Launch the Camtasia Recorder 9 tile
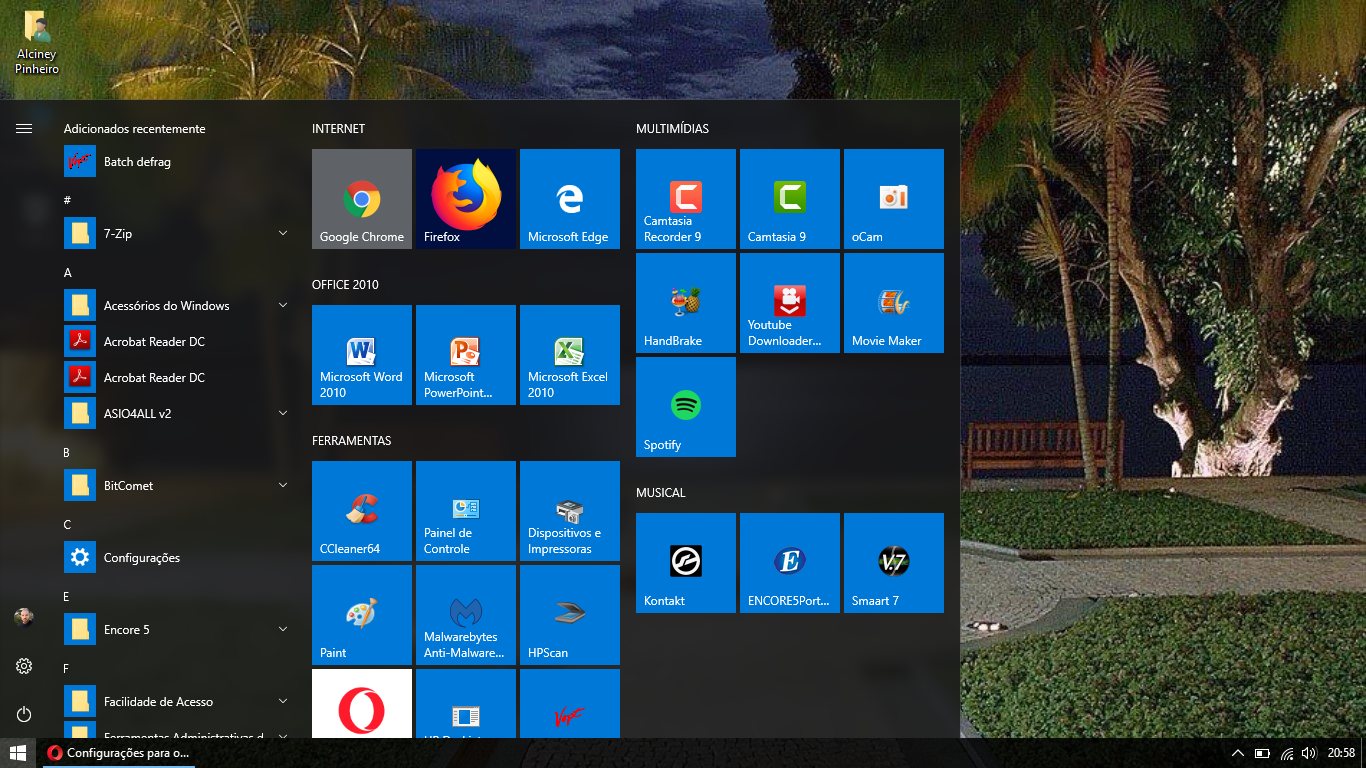Screen dimensions: 1366x768 pos(686,199)
